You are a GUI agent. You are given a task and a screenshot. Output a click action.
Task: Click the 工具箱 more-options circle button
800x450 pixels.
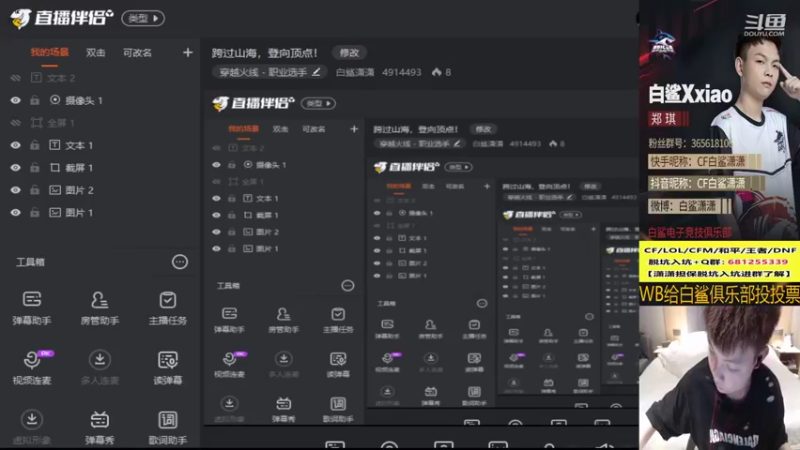(180, 262)
